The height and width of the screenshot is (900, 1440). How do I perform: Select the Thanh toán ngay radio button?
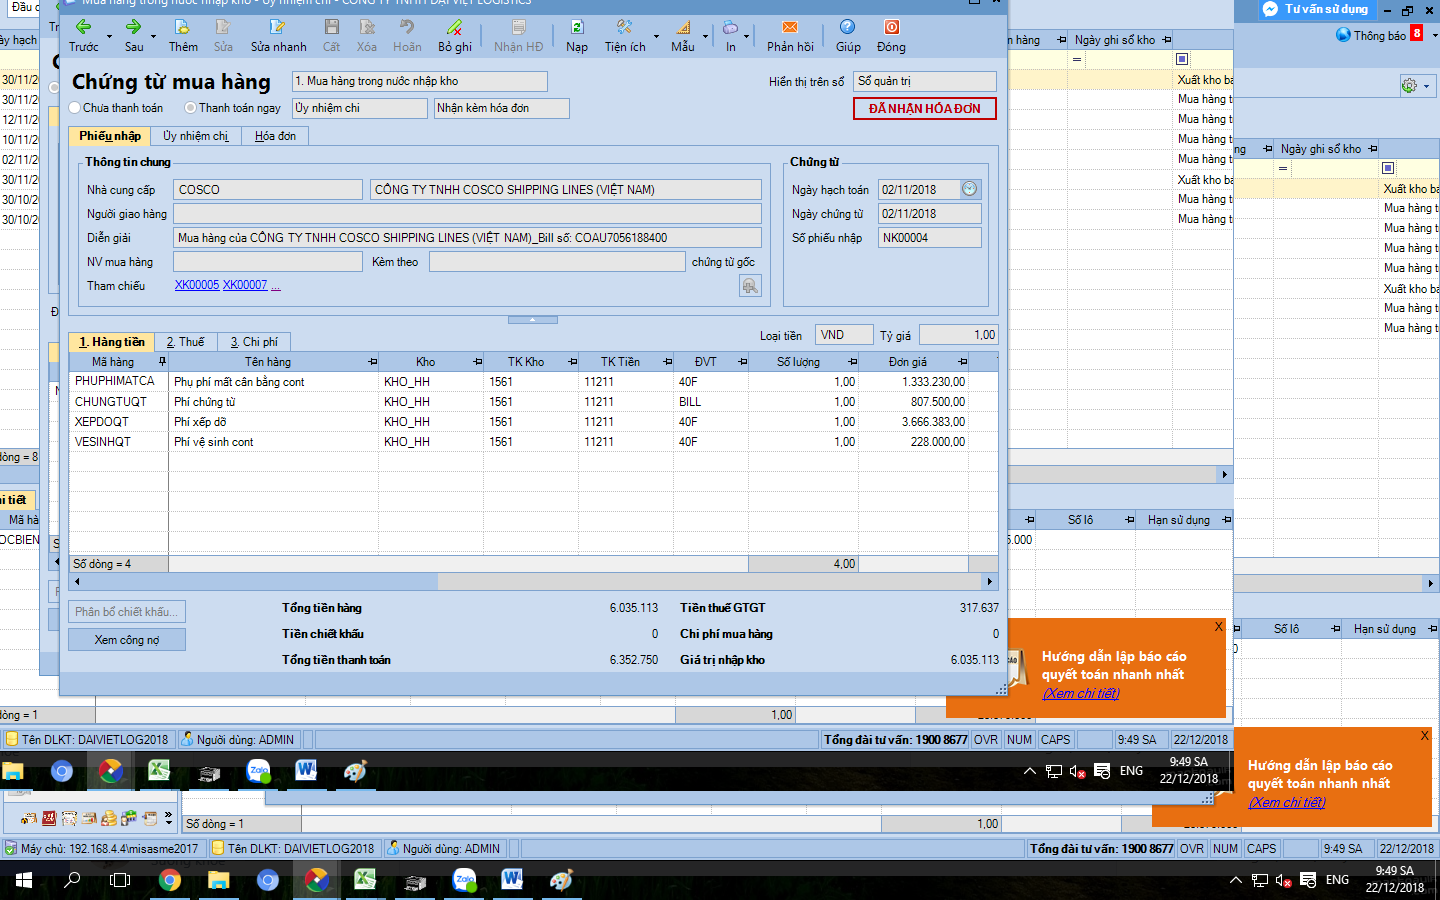190,108
